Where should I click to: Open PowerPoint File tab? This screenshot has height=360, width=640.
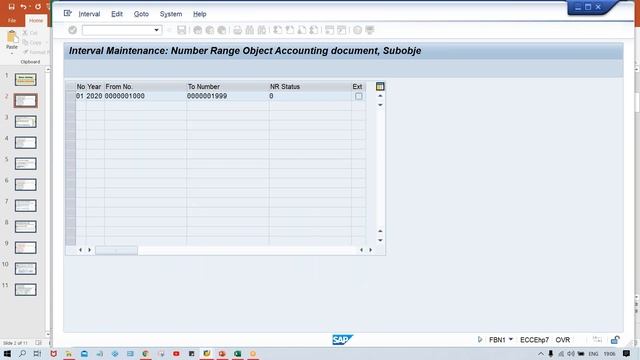pos(12,20)
